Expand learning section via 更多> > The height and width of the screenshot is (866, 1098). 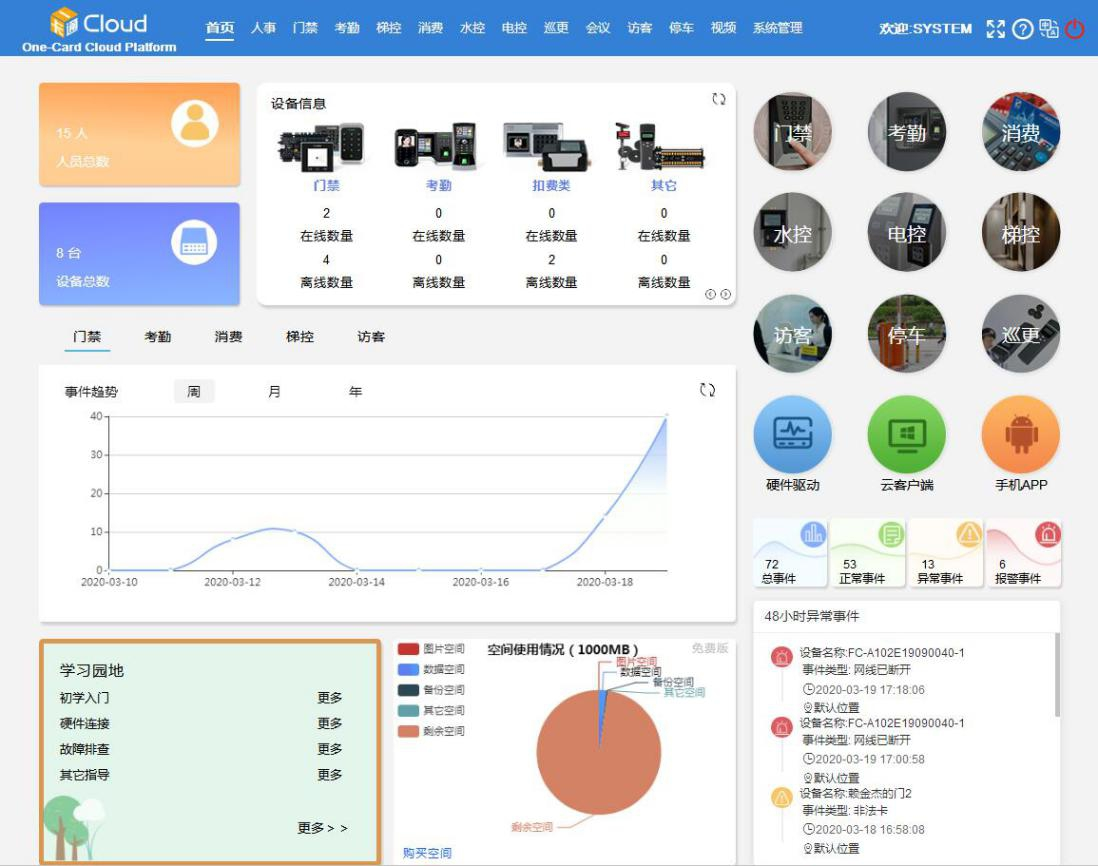click(322, 828)
